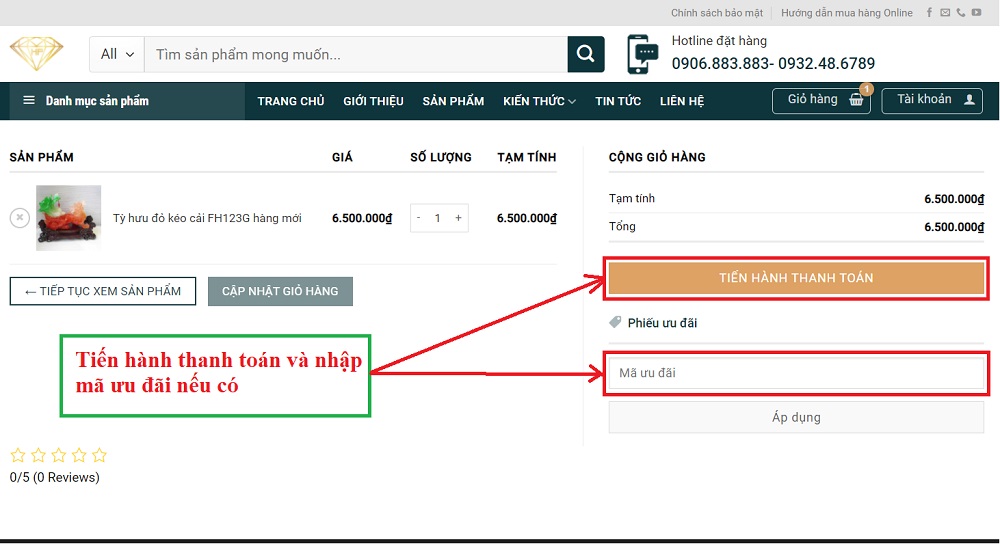Open the Facebook social icon
The image size is (1000, 544).
(x=929, y=13)
